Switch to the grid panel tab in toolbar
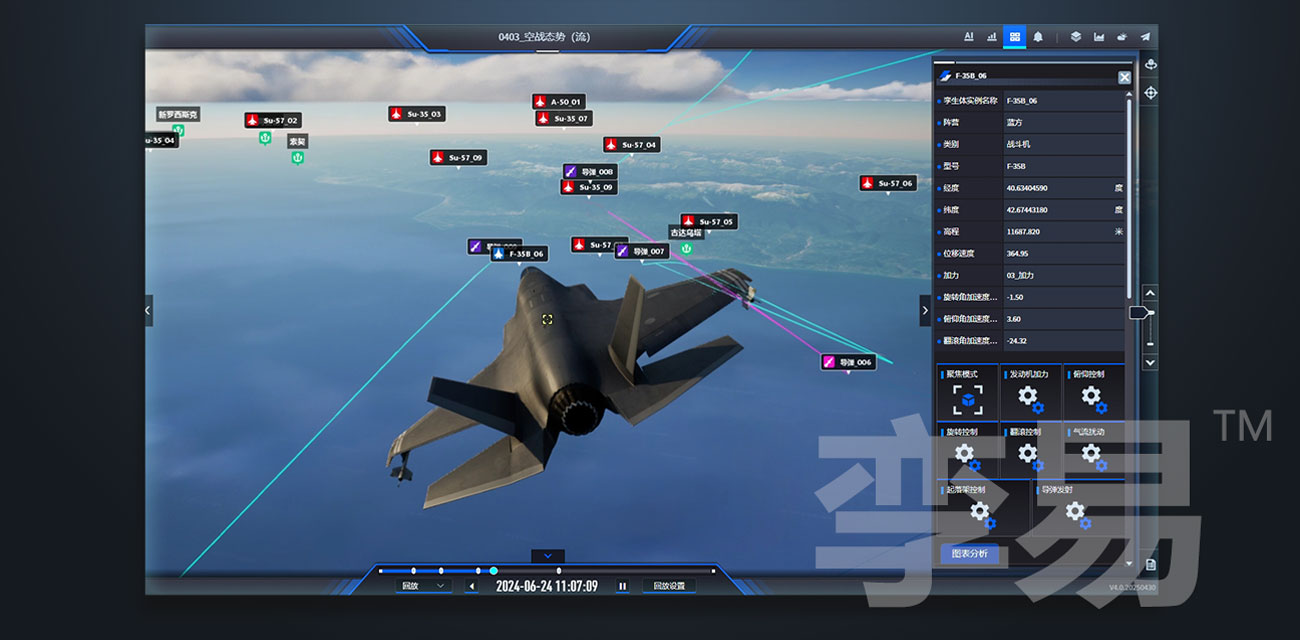Image resolution: width=1300 pixels, height=640 pixels. tap(1015, 37)
